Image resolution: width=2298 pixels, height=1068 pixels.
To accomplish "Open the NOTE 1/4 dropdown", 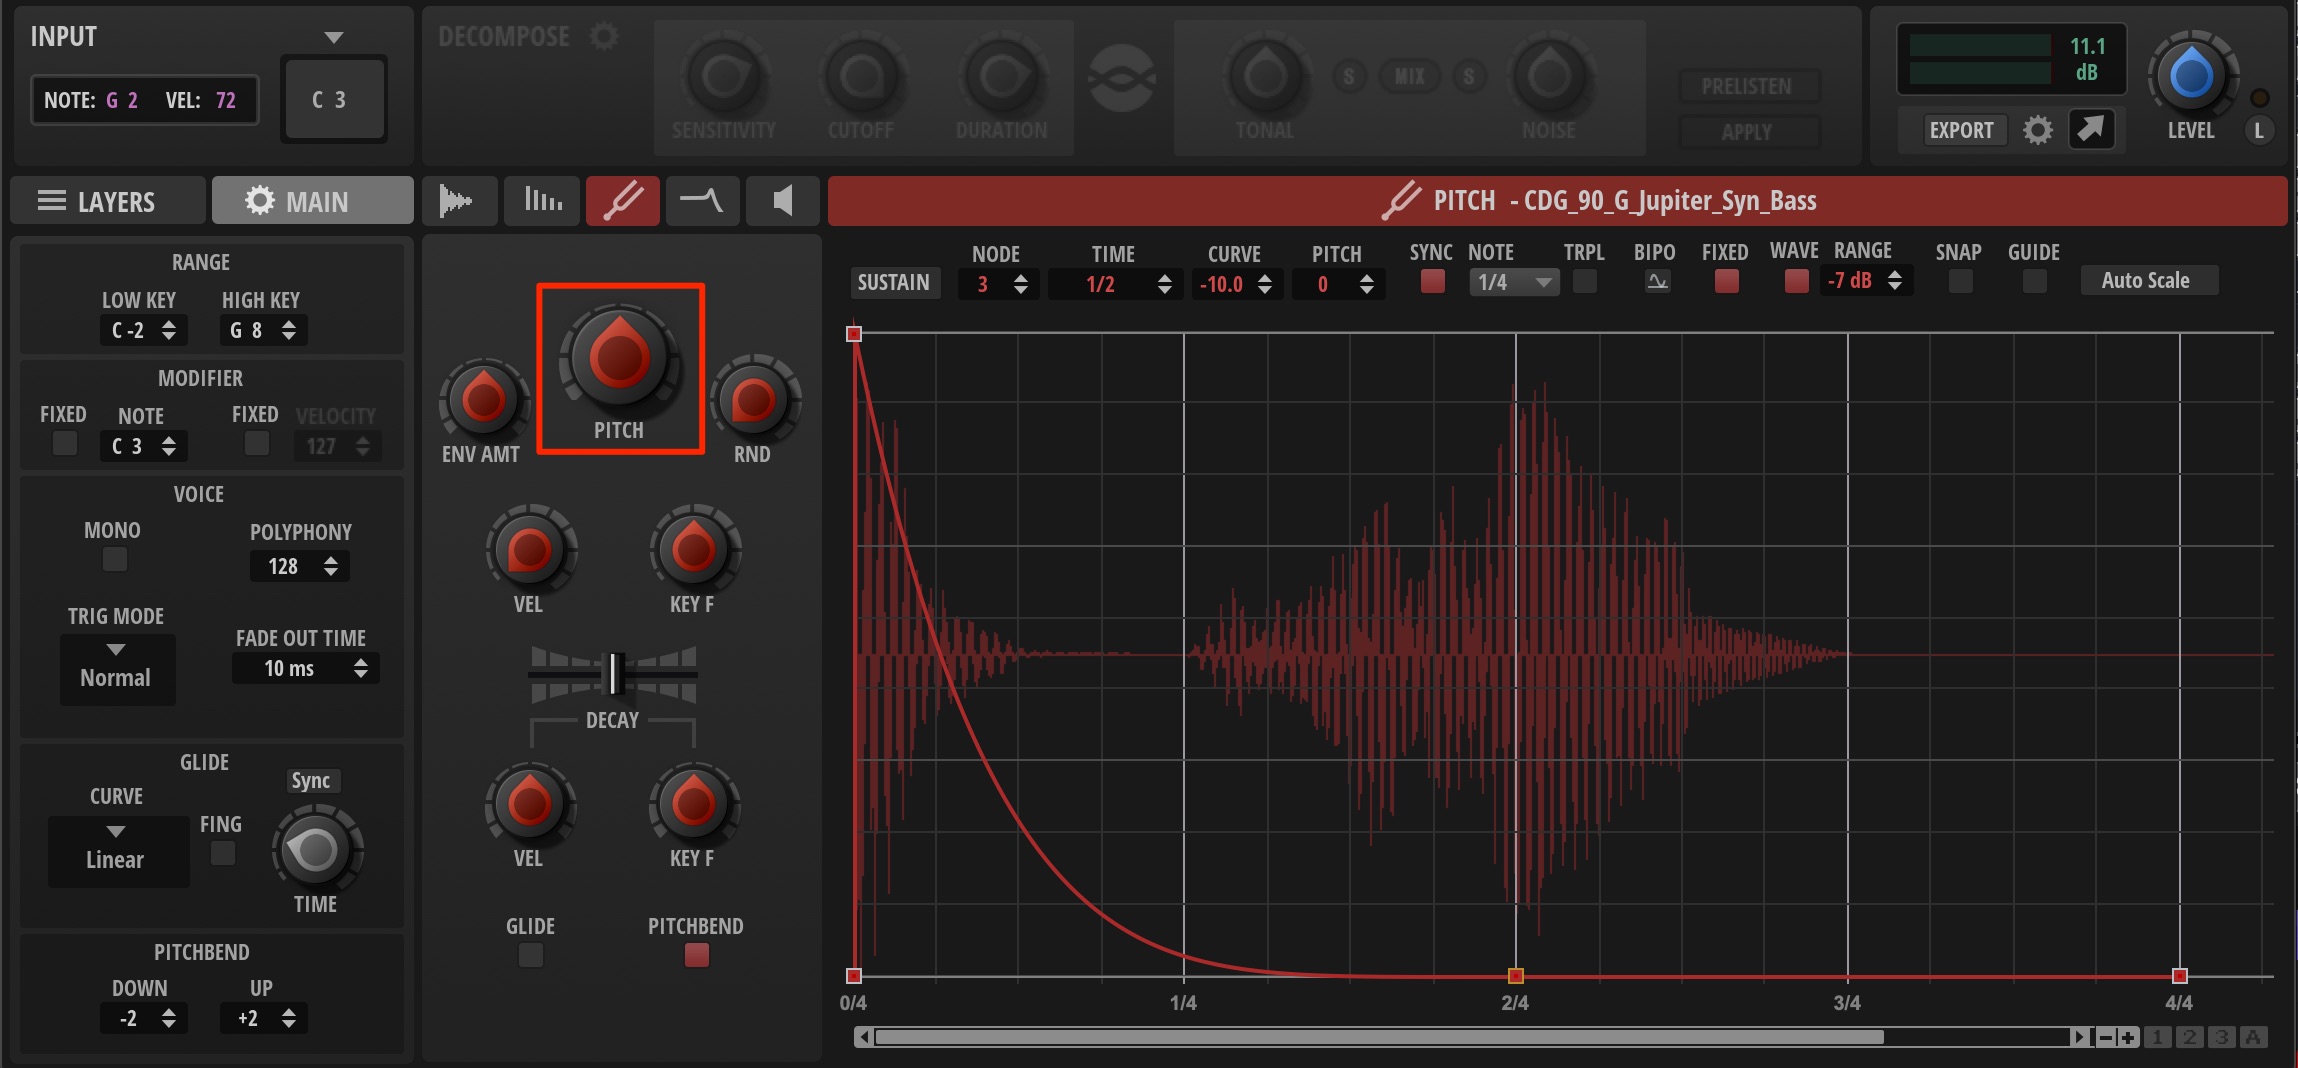I will pos(1513,283).
